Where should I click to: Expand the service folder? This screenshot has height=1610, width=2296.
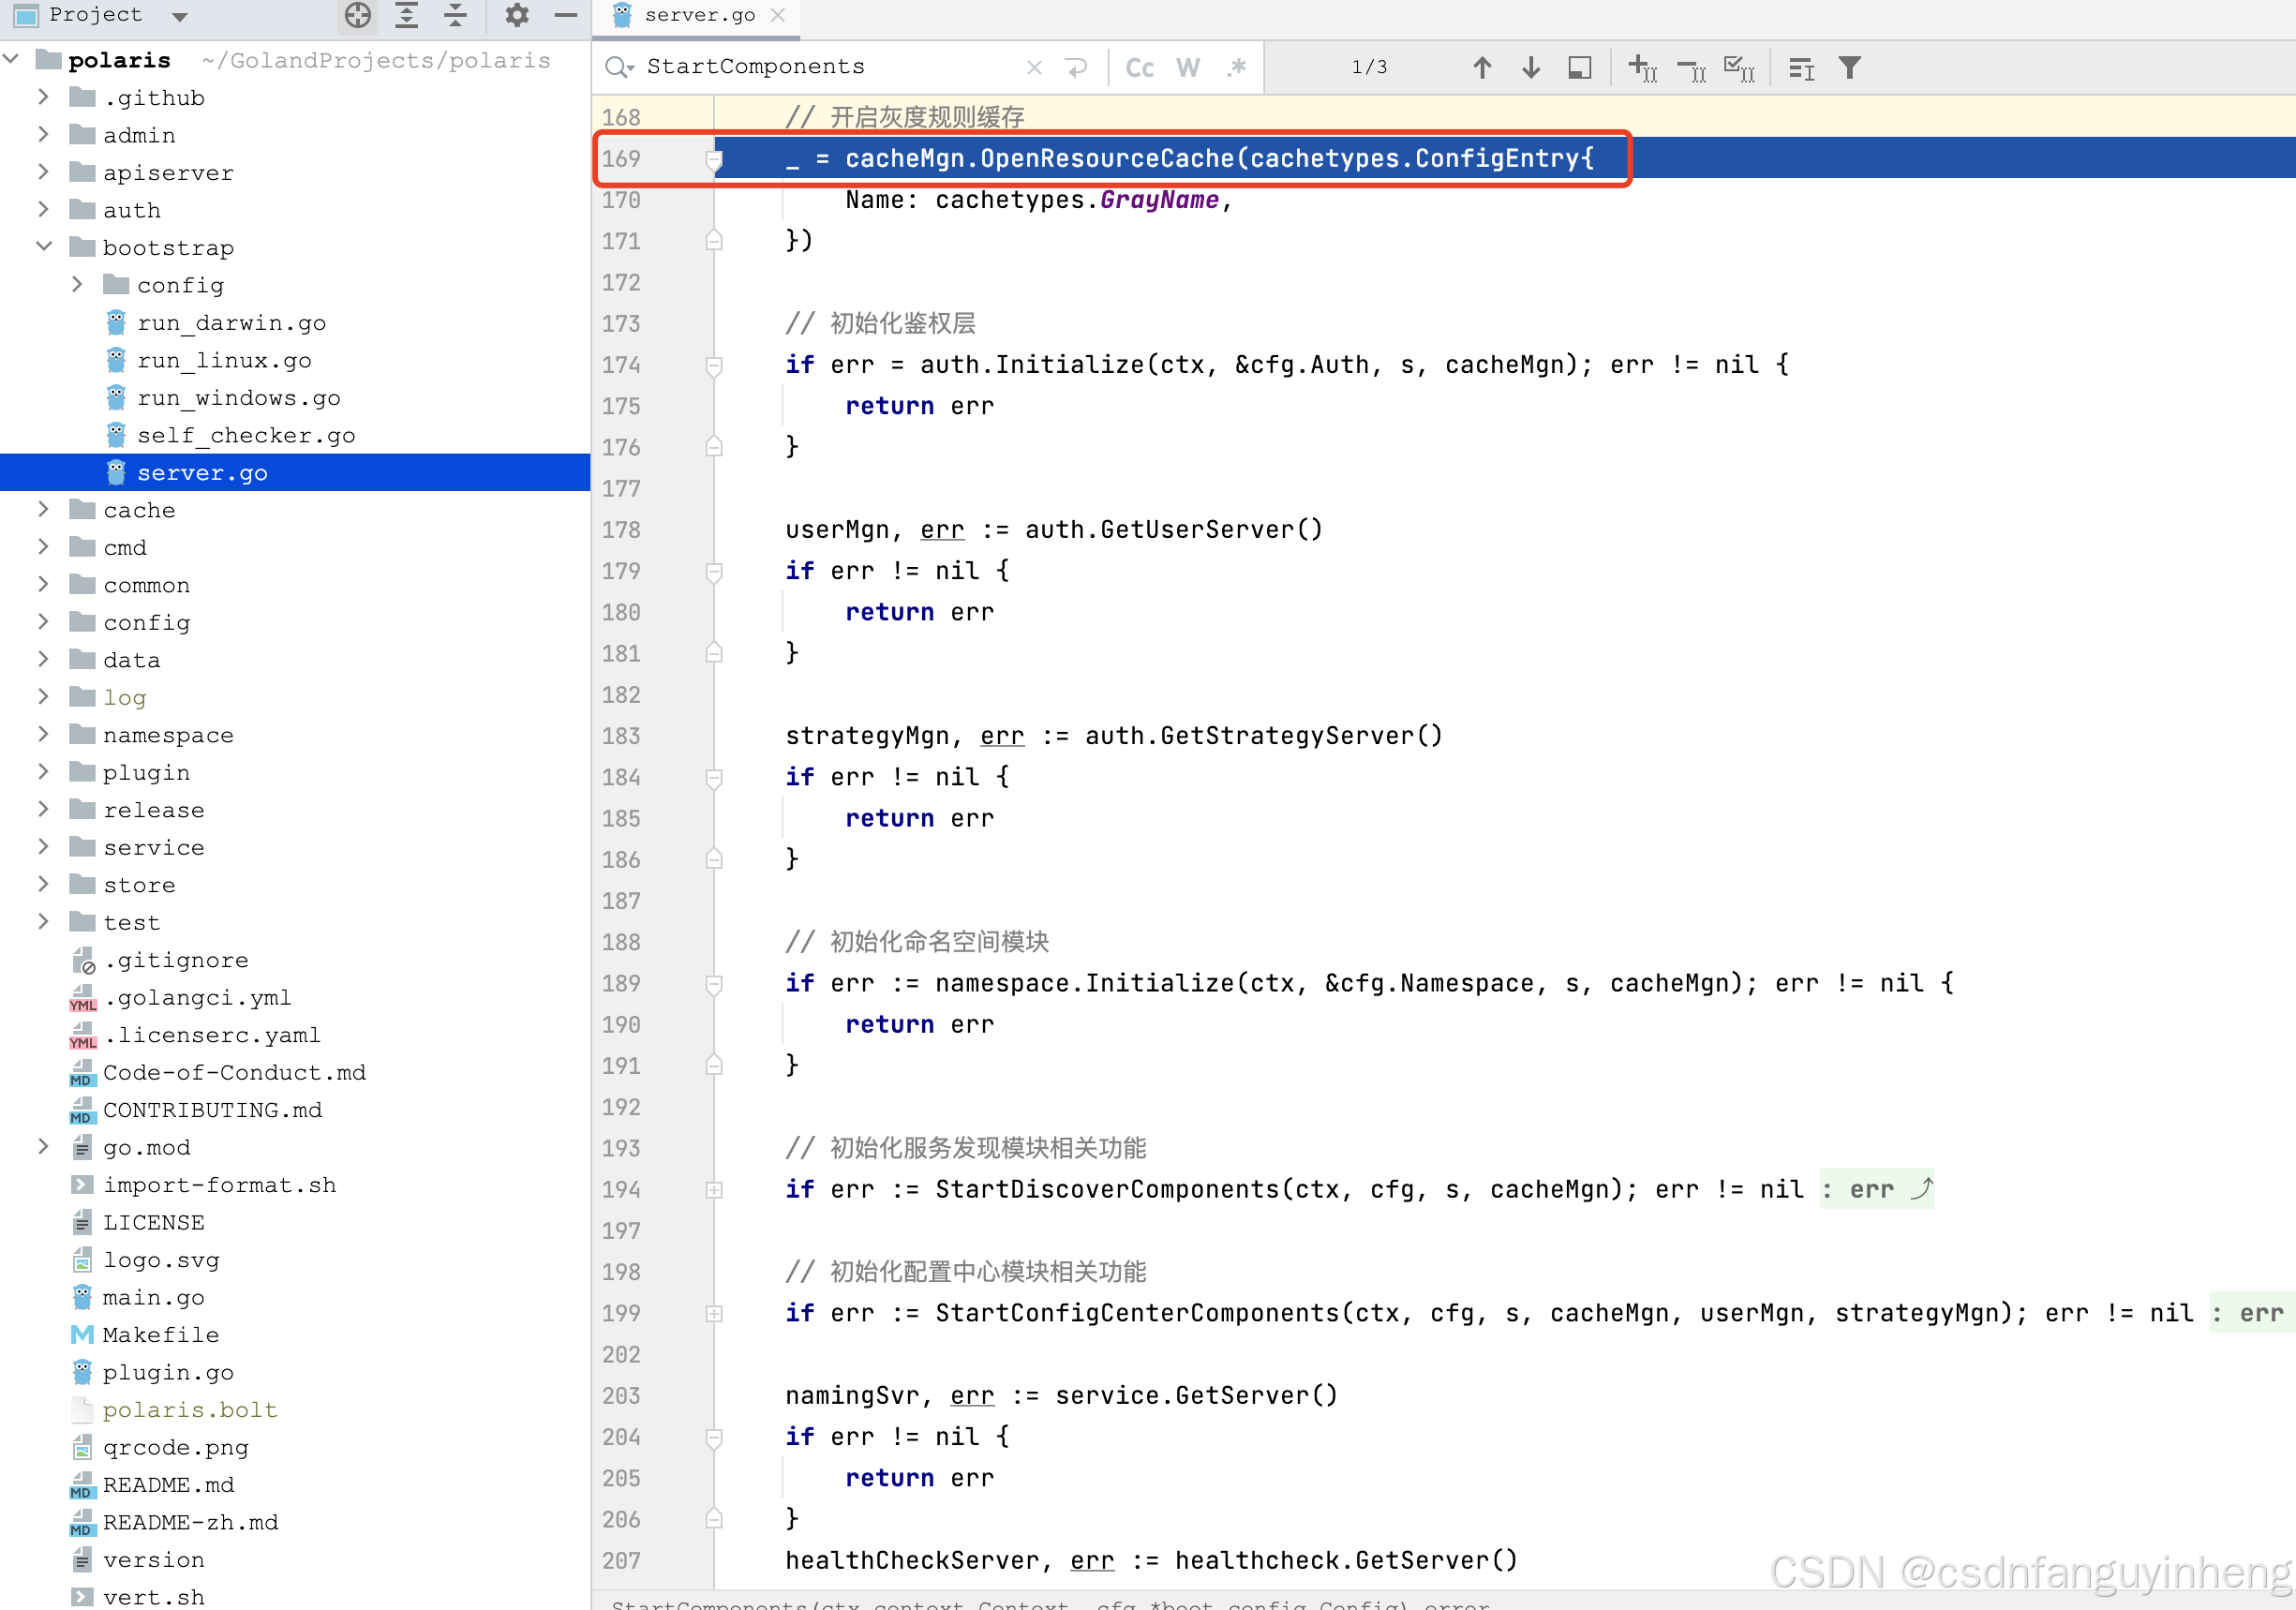click(x=43, y=847)
